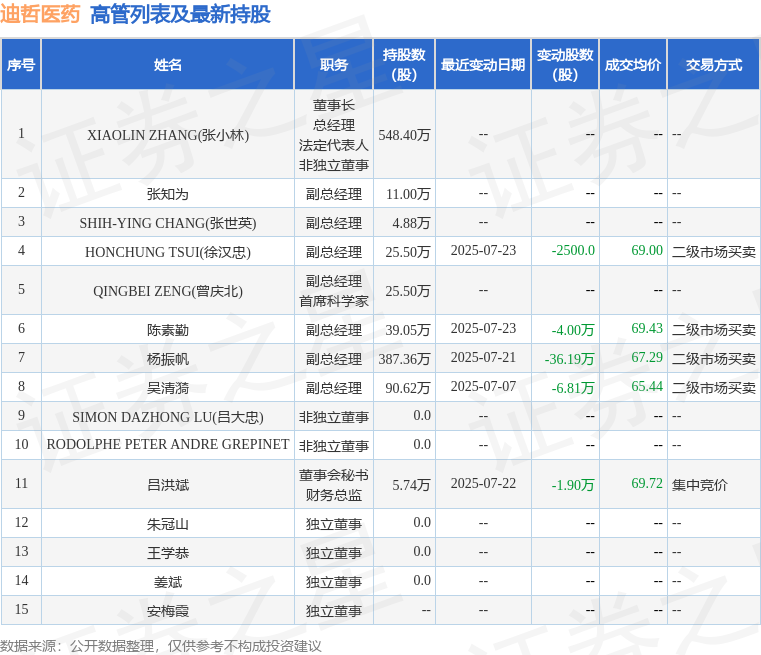Click the 迪哲医药 company title

40,14
